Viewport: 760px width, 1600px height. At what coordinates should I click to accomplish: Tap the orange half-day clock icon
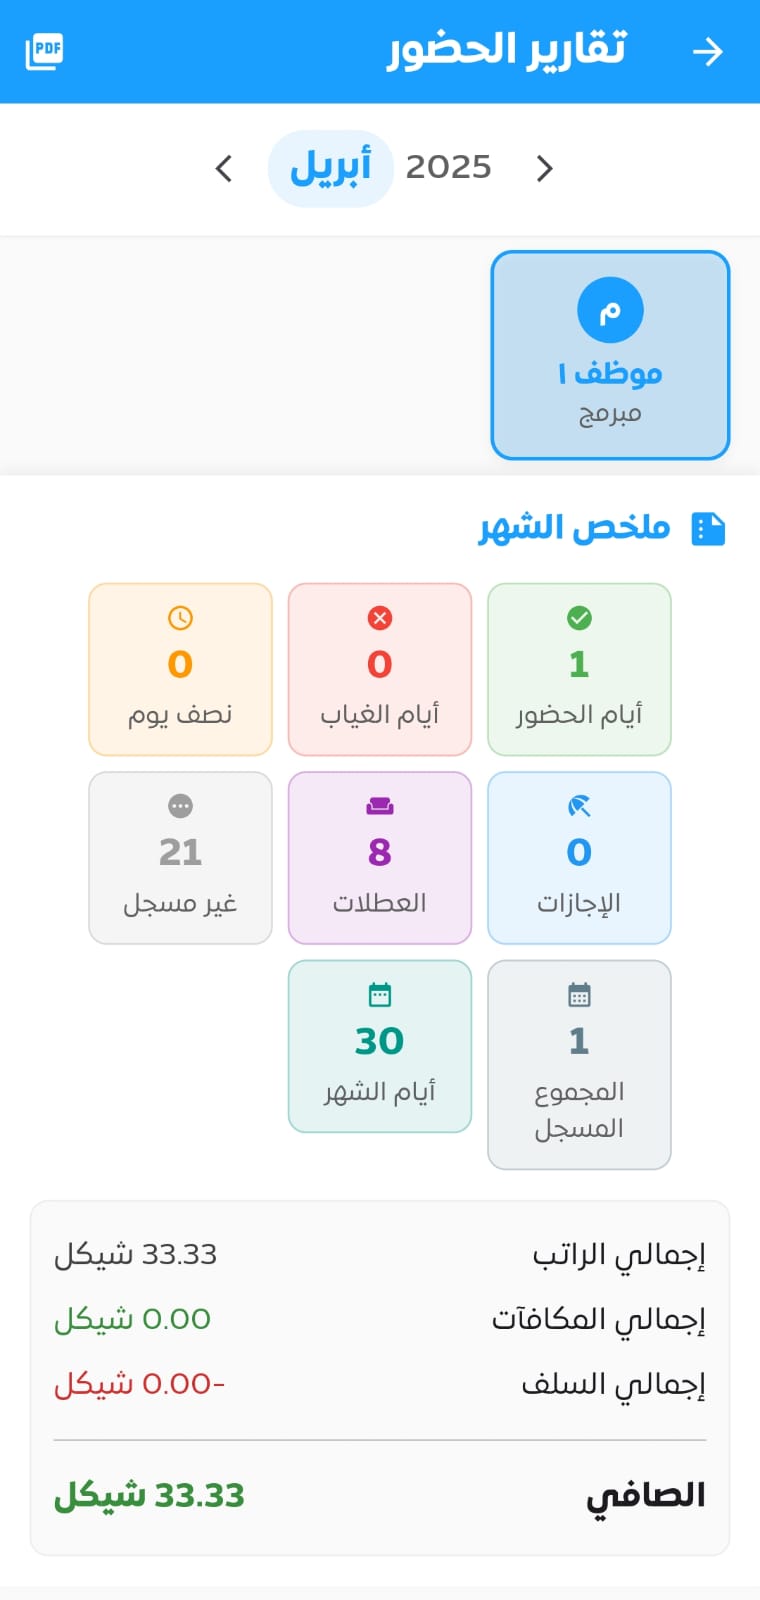(x=180, y=618)
